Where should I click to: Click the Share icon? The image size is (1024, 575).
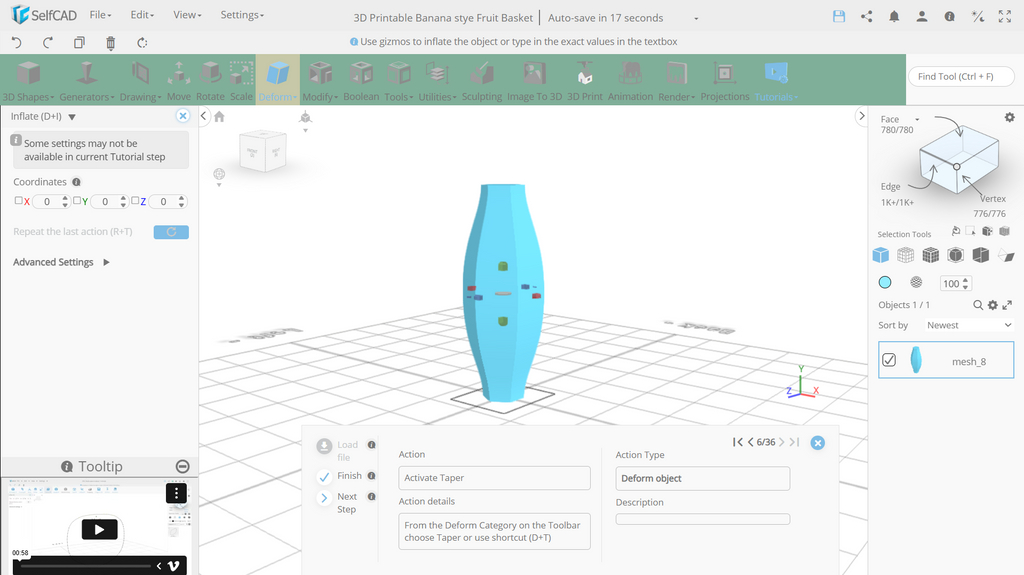(867, 17)
